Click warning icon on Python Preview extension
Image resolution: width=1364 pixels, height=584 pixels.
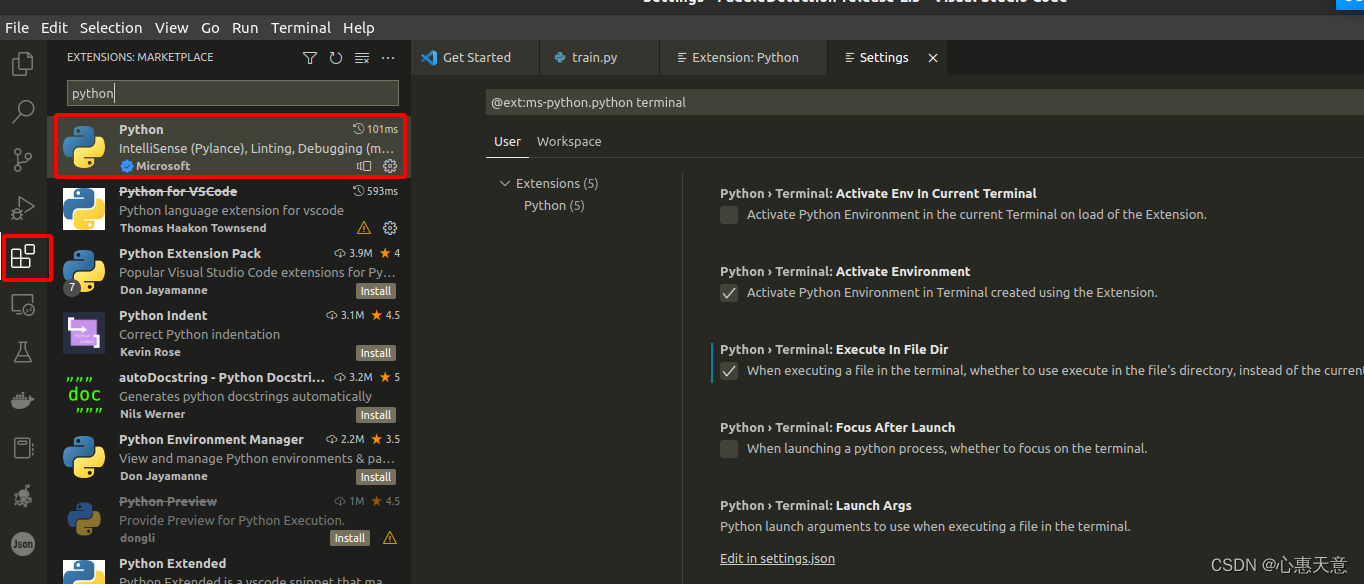coord(390,538)
